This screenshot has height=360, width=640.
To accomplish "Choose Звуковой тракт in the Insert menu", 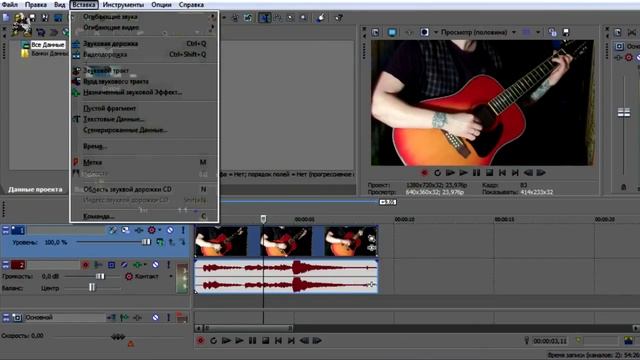I will 144,71.
